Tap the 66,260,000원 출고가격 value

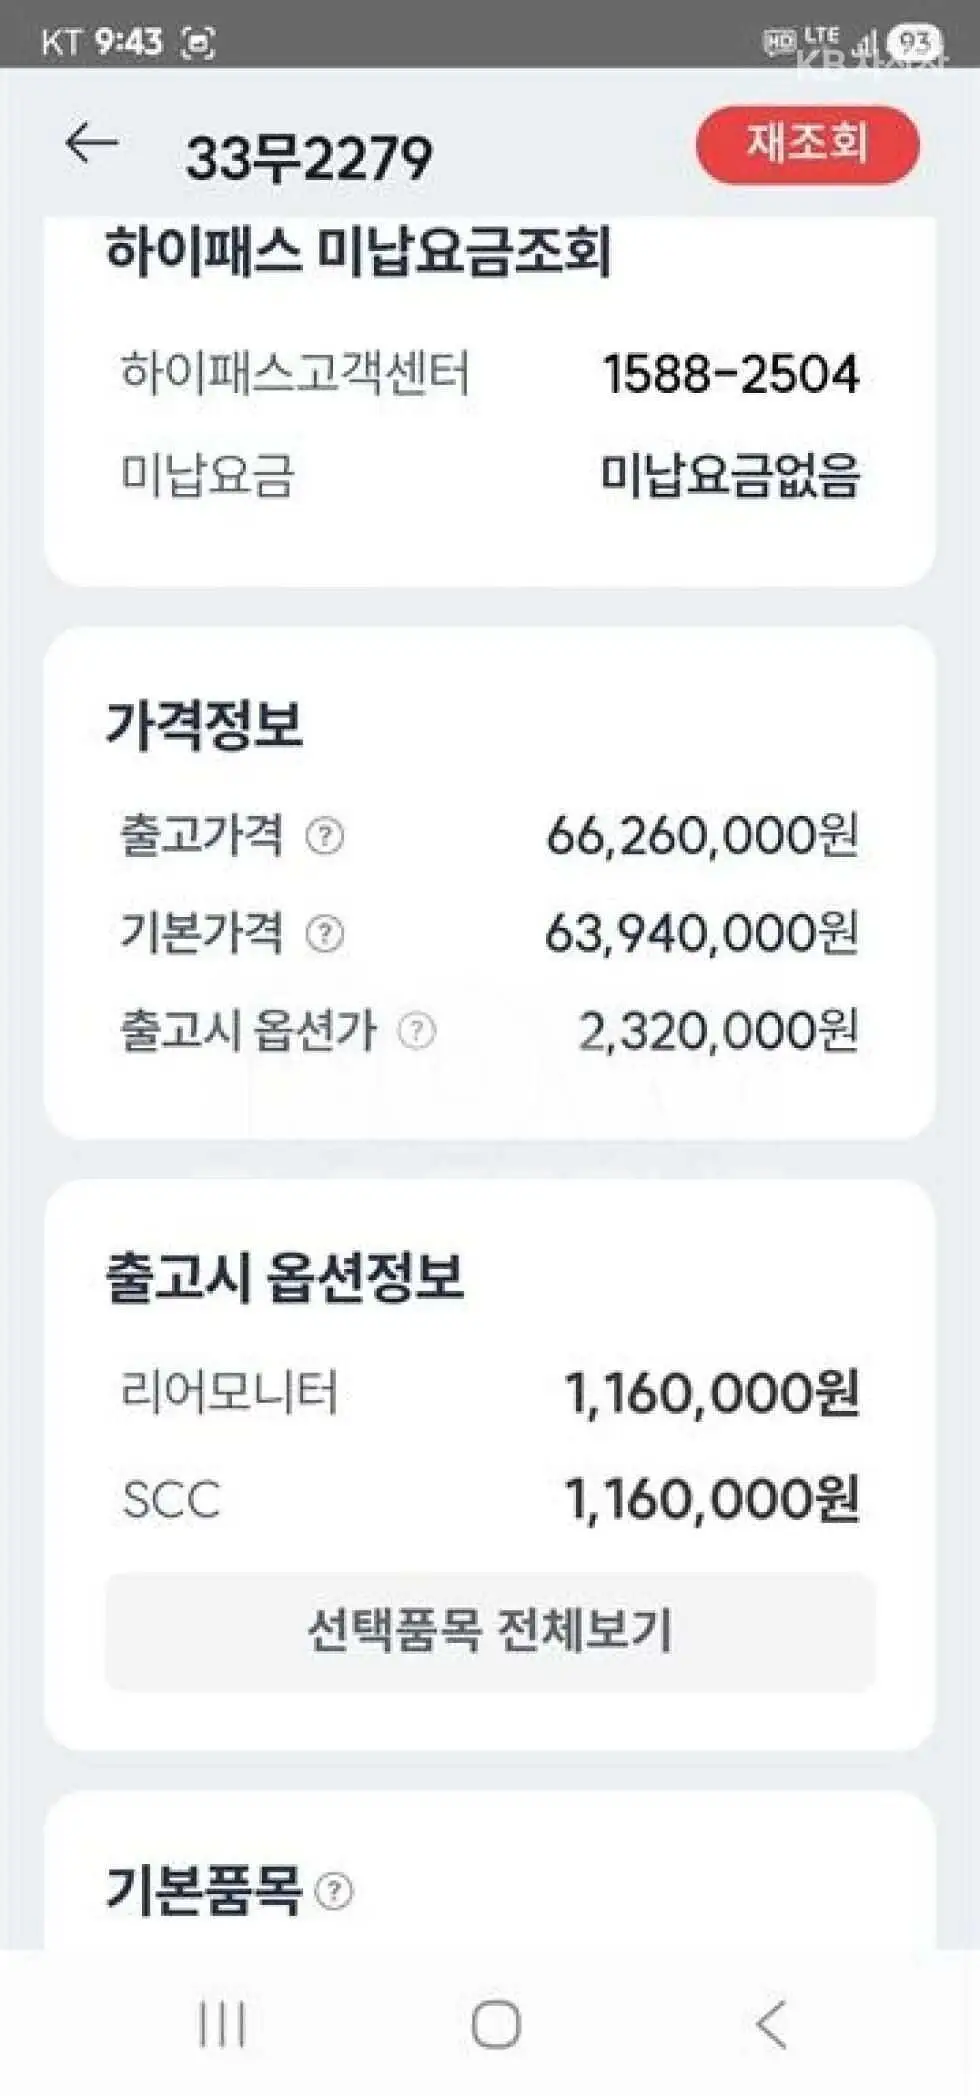(702, 836)
